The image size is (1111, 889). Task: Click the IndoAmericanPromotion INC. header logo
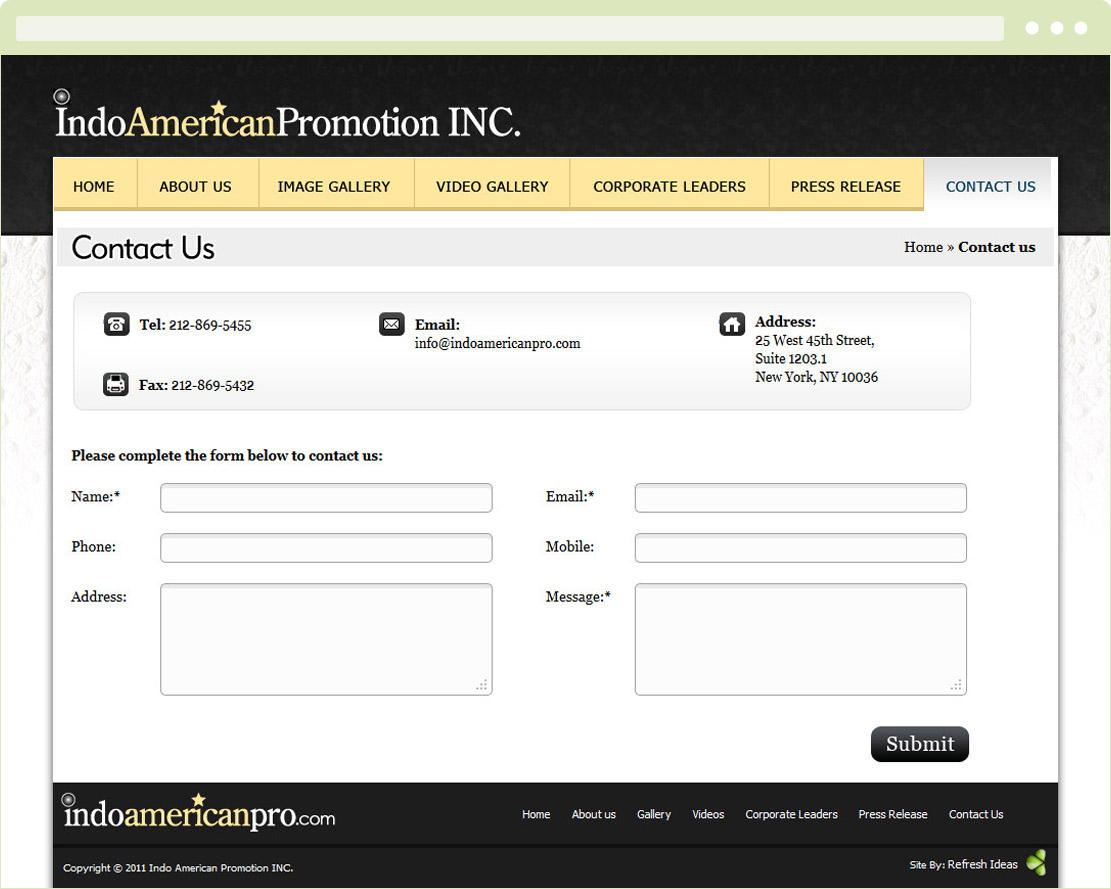288,120
